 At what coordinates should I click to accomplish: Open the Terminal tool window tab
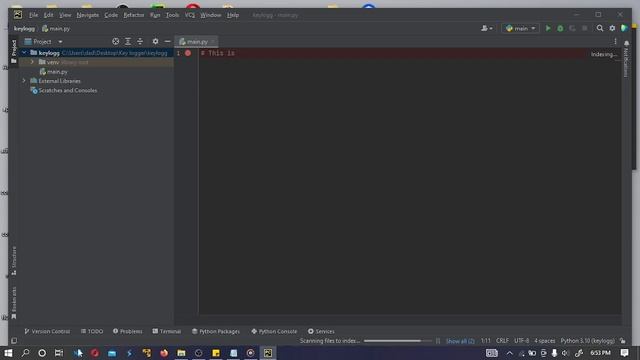[x=167, y=331]
